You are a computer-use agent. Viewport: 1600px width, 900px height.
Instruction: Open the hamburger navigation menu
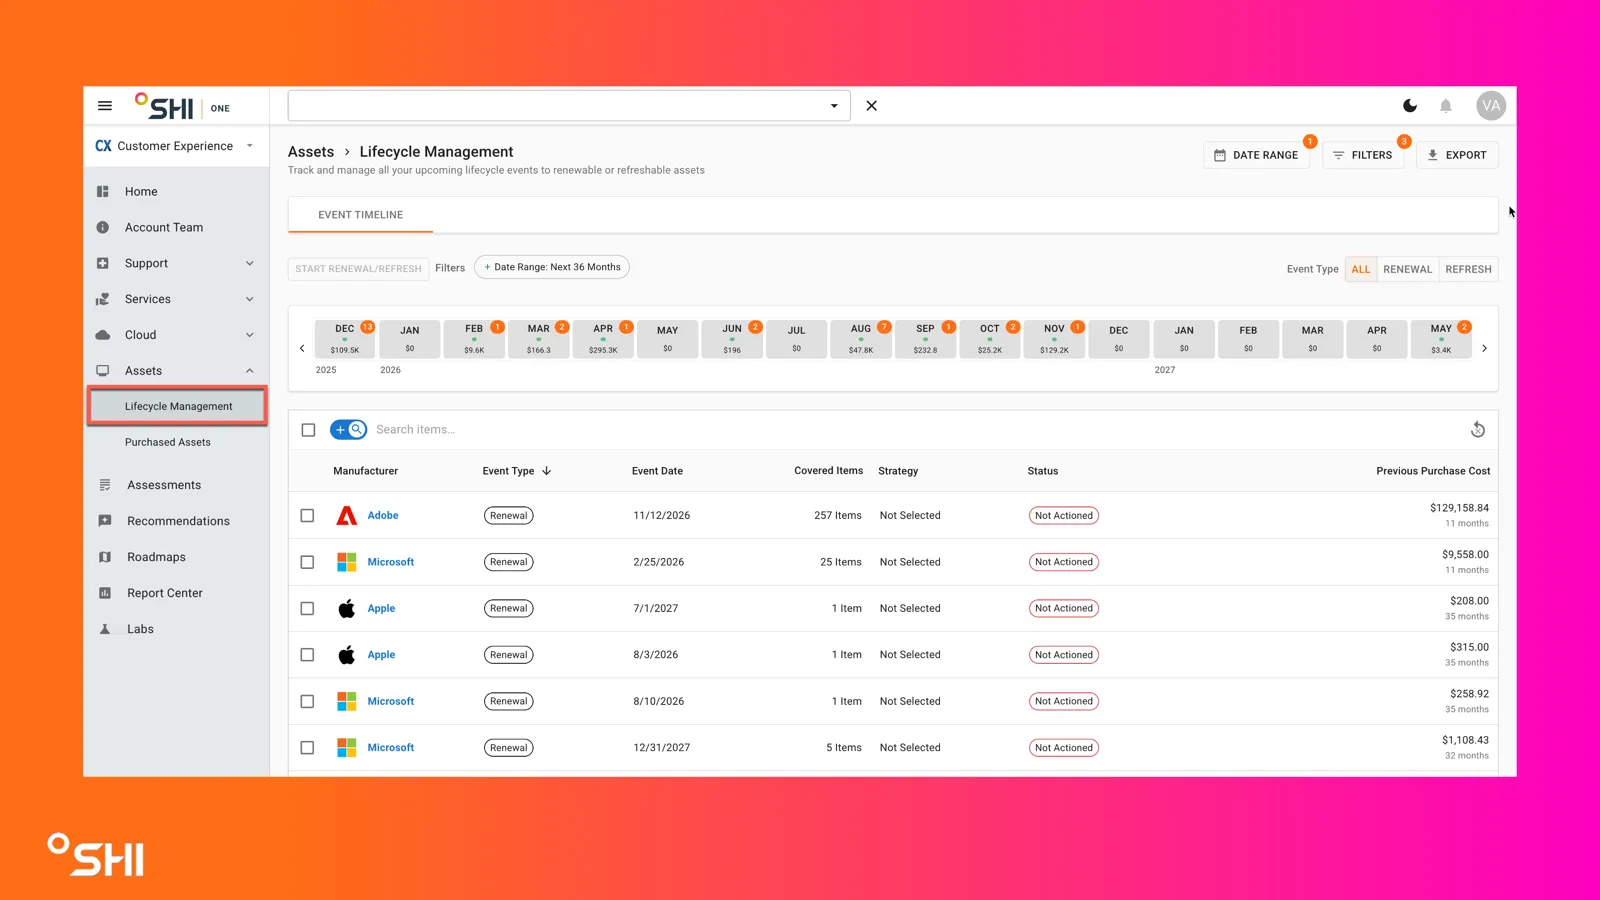click(x=105, y=106)
